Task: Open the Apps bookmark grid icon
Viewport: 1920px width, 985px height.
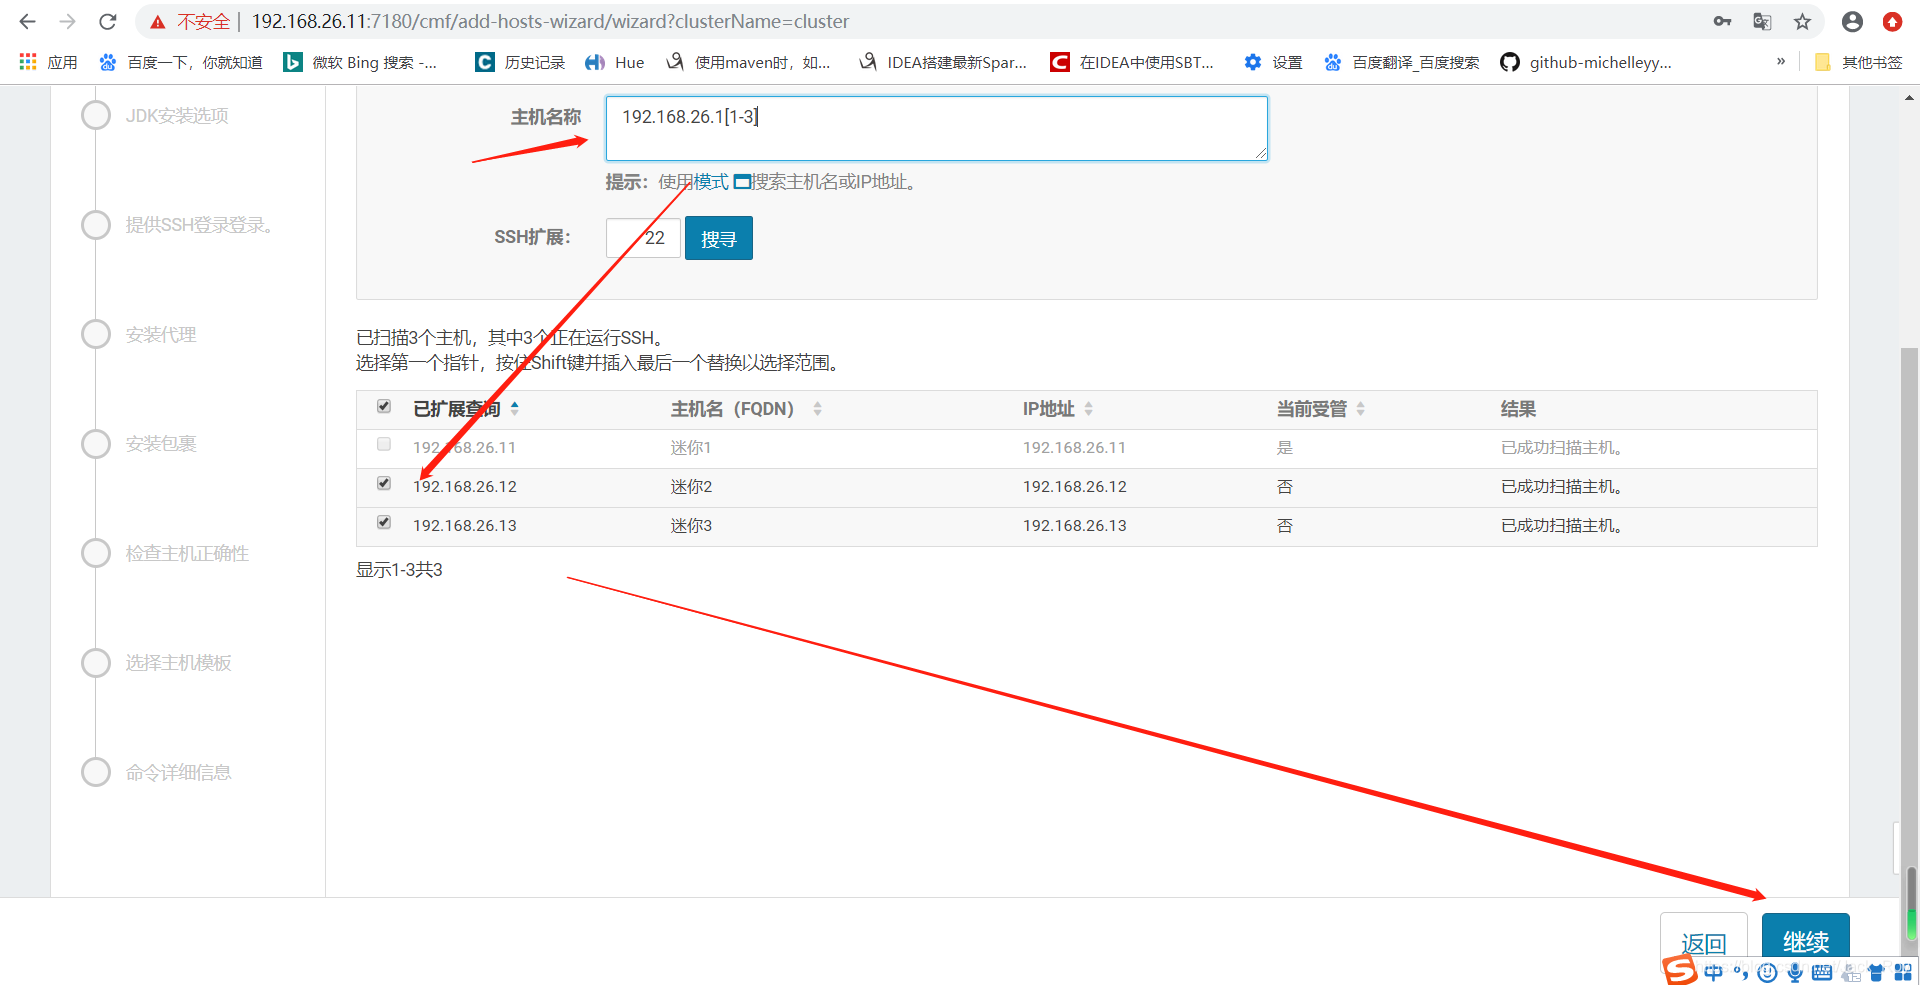Action: click(x=28, y=62)
